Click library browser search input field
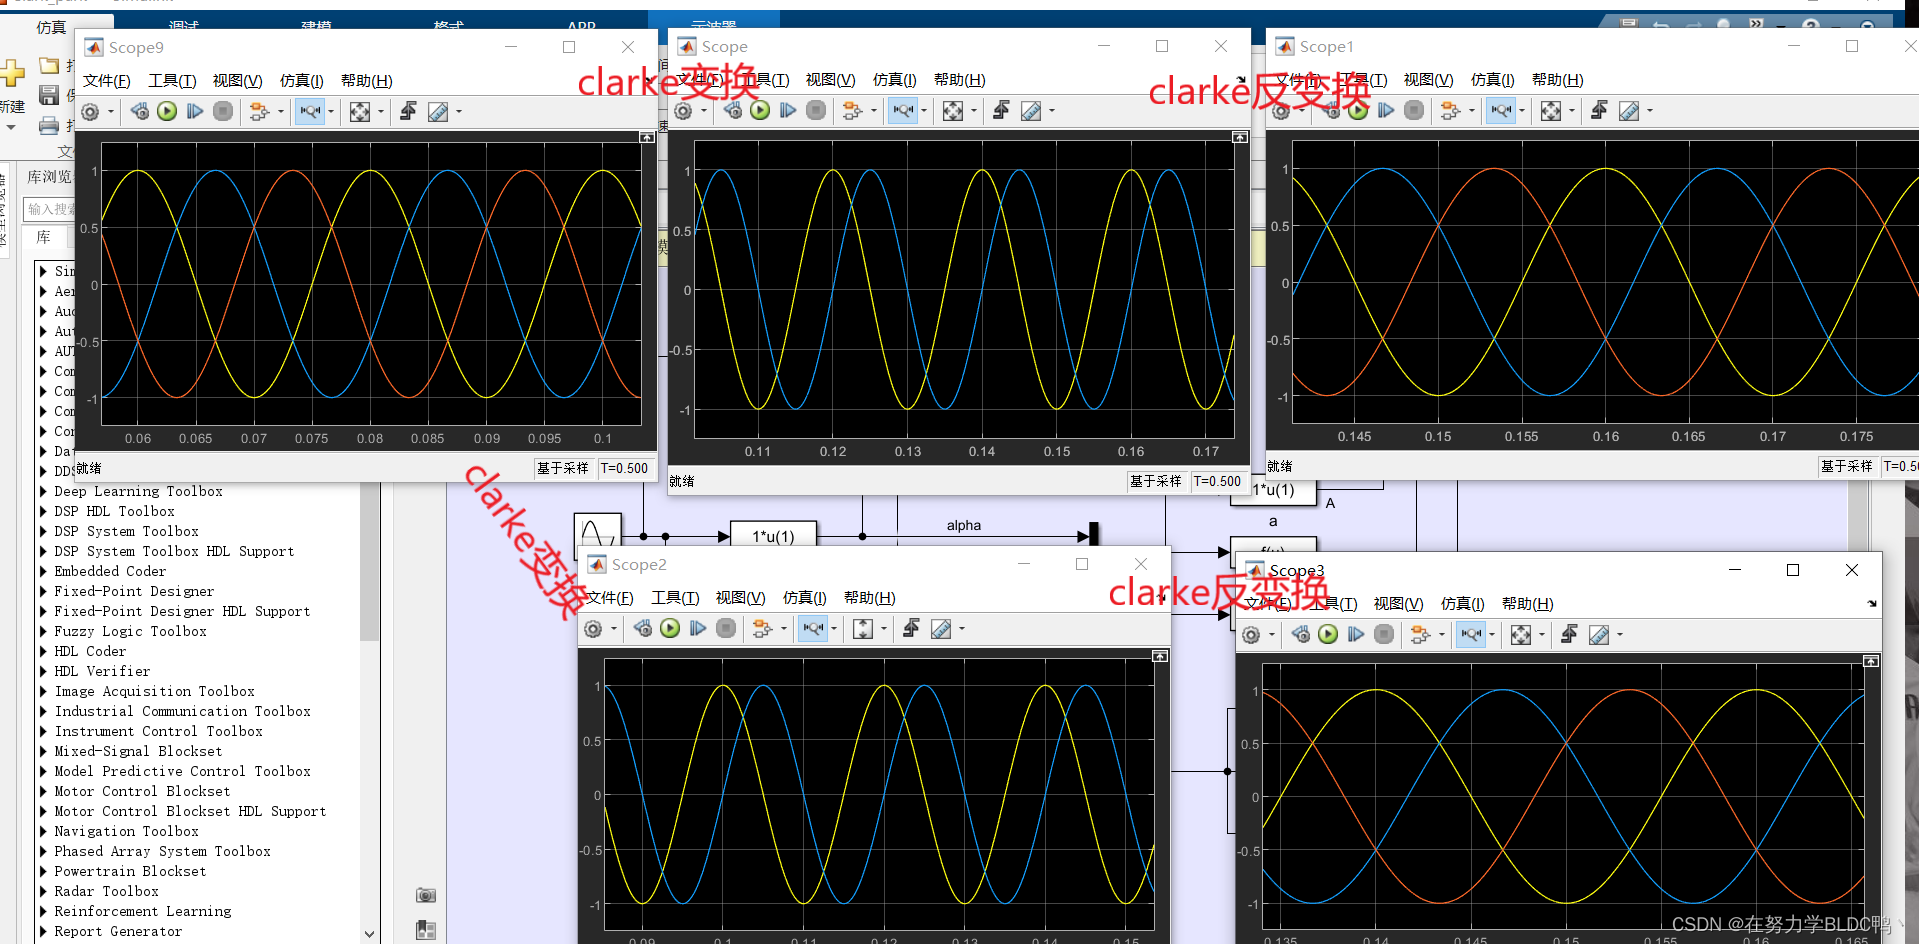 pos(50,209)
